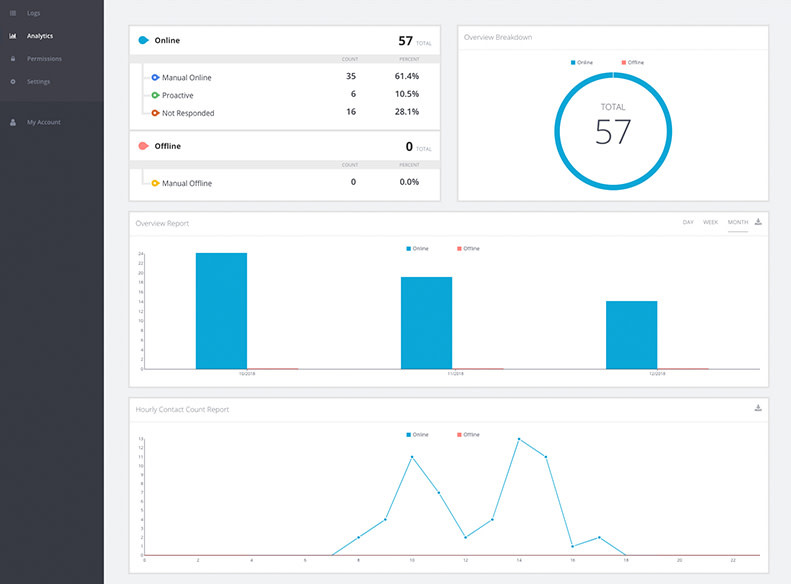Click the My Account user icon

pos(13,122)
